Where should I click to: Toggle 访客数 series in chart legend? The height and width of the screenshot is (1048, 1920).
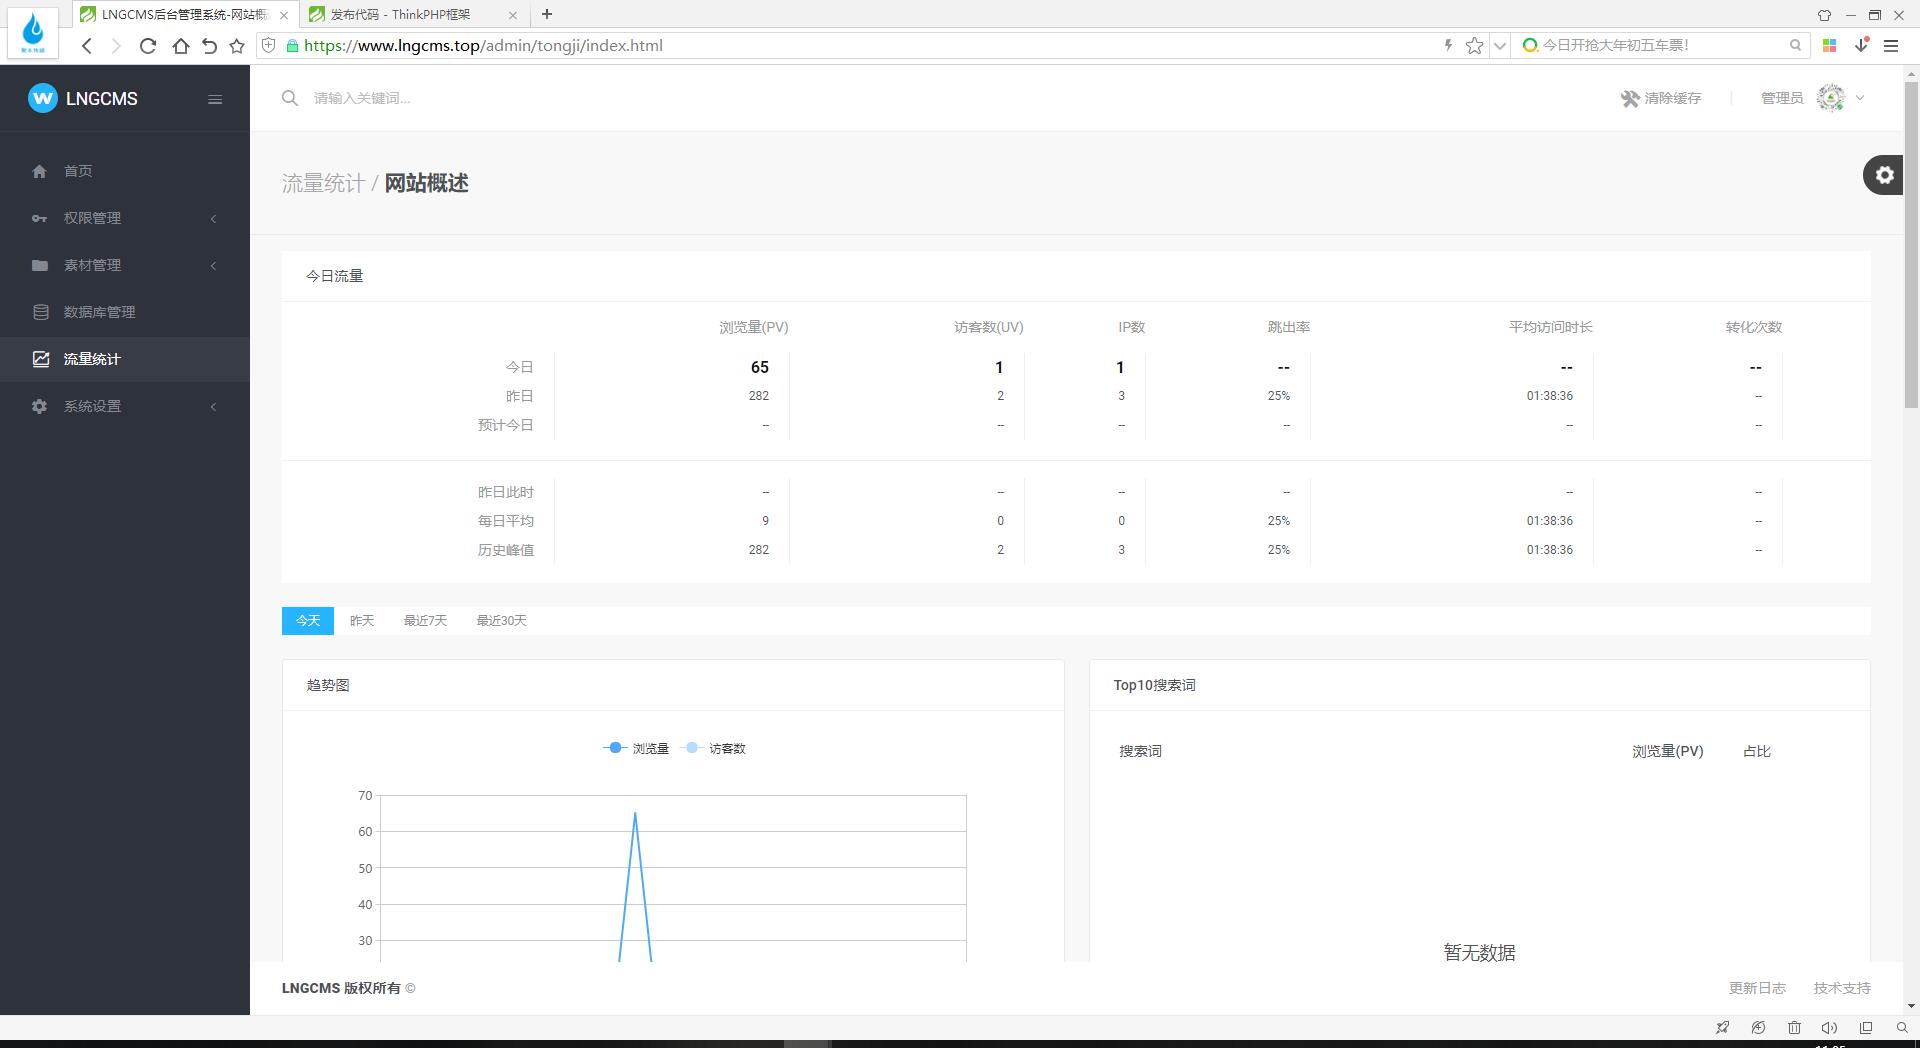[714, 748]
